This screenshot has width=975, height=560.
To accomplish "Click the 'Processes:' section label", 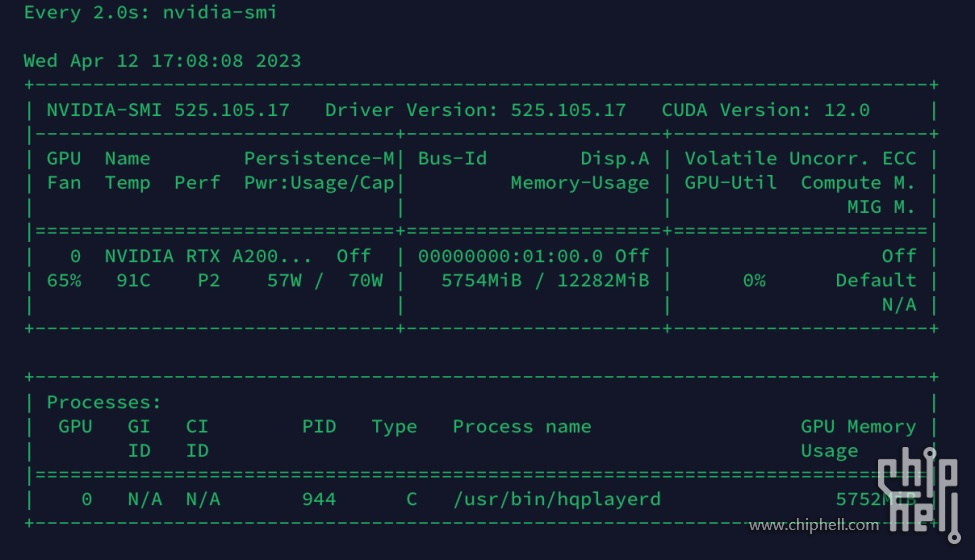I will 104,402.
